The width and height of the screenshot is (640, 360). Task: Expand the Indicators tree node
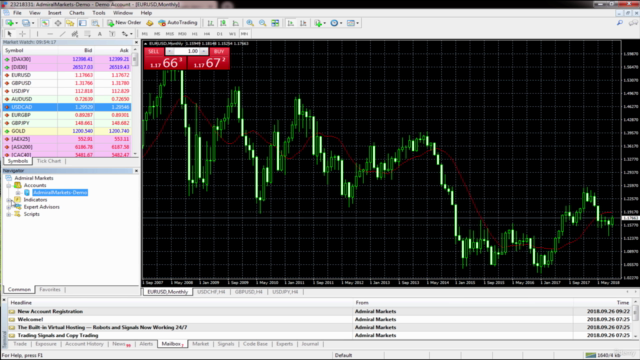tap(9, 200)
